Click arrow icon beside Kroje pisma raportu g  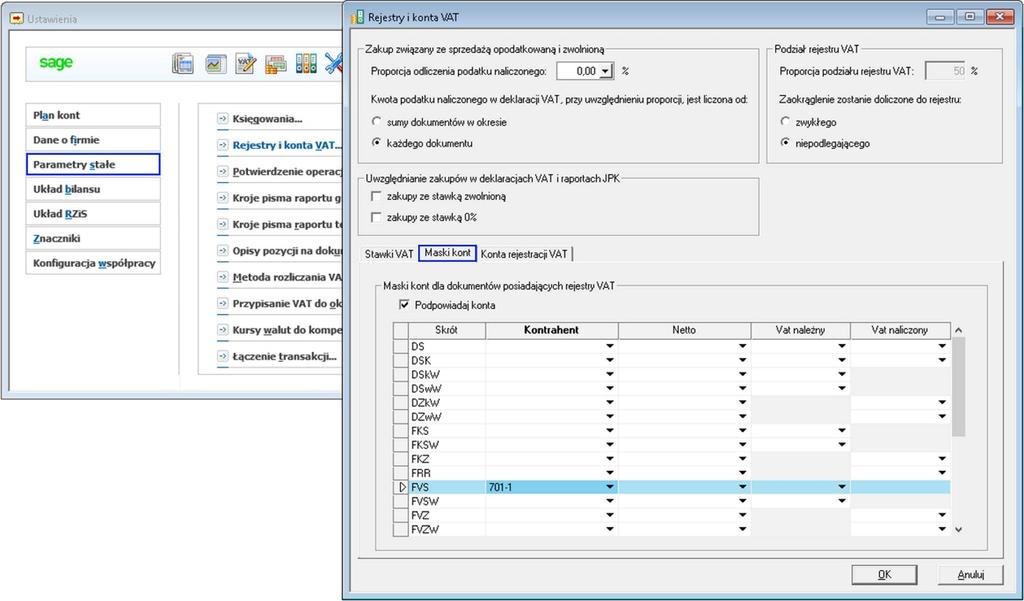(x=223, y=198)
